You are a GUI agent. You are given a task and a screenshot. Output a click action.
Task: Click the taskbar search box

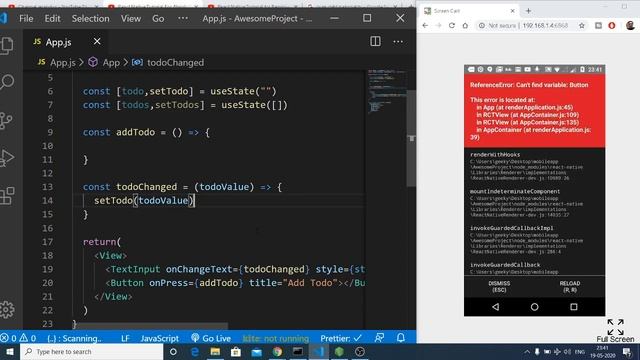91,351
